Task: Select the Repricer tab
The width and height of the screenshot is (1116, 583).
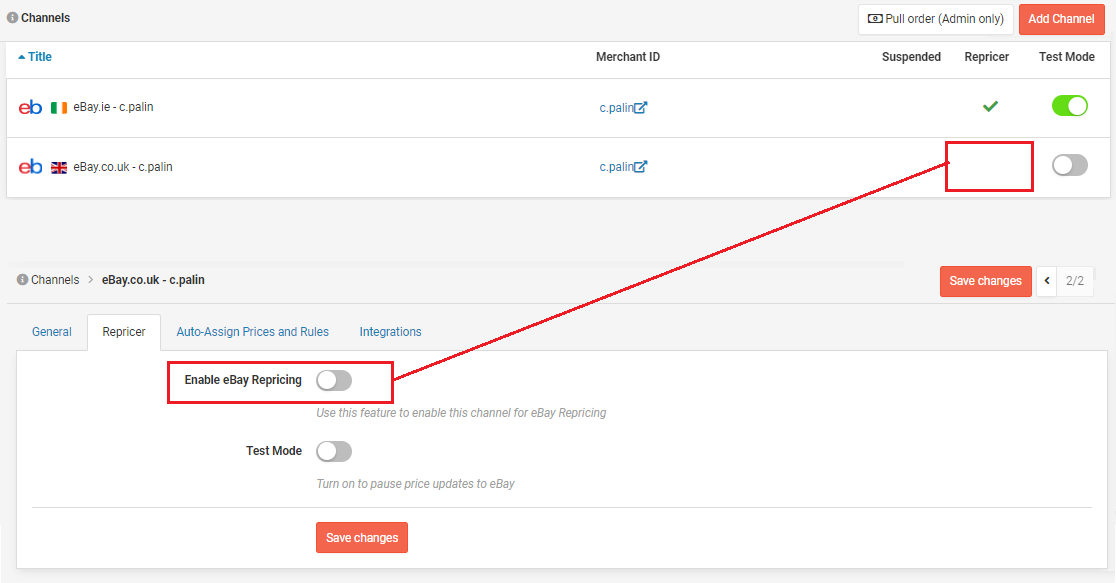Action: coord(124,332)
